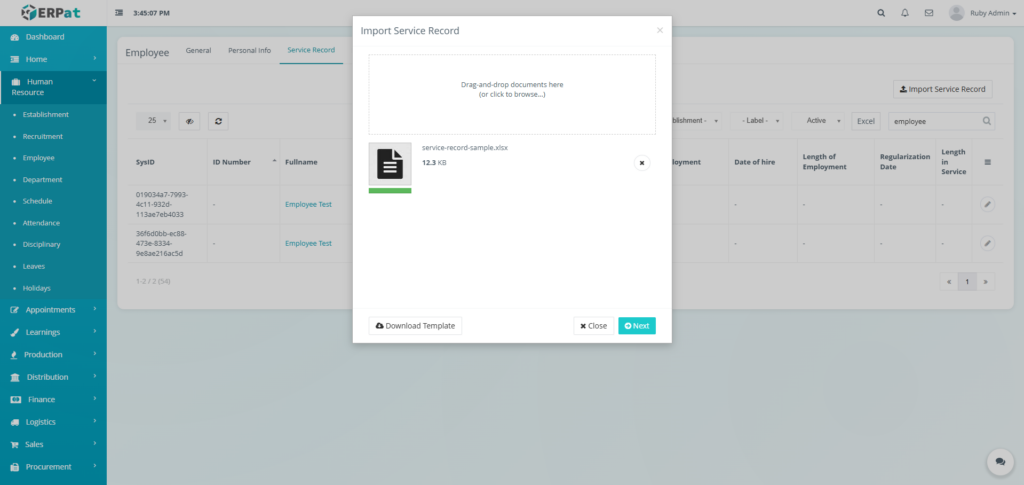
Task: Click the service-record-sample.xlsx file thumbnail
Action: [x=390, y=164]
